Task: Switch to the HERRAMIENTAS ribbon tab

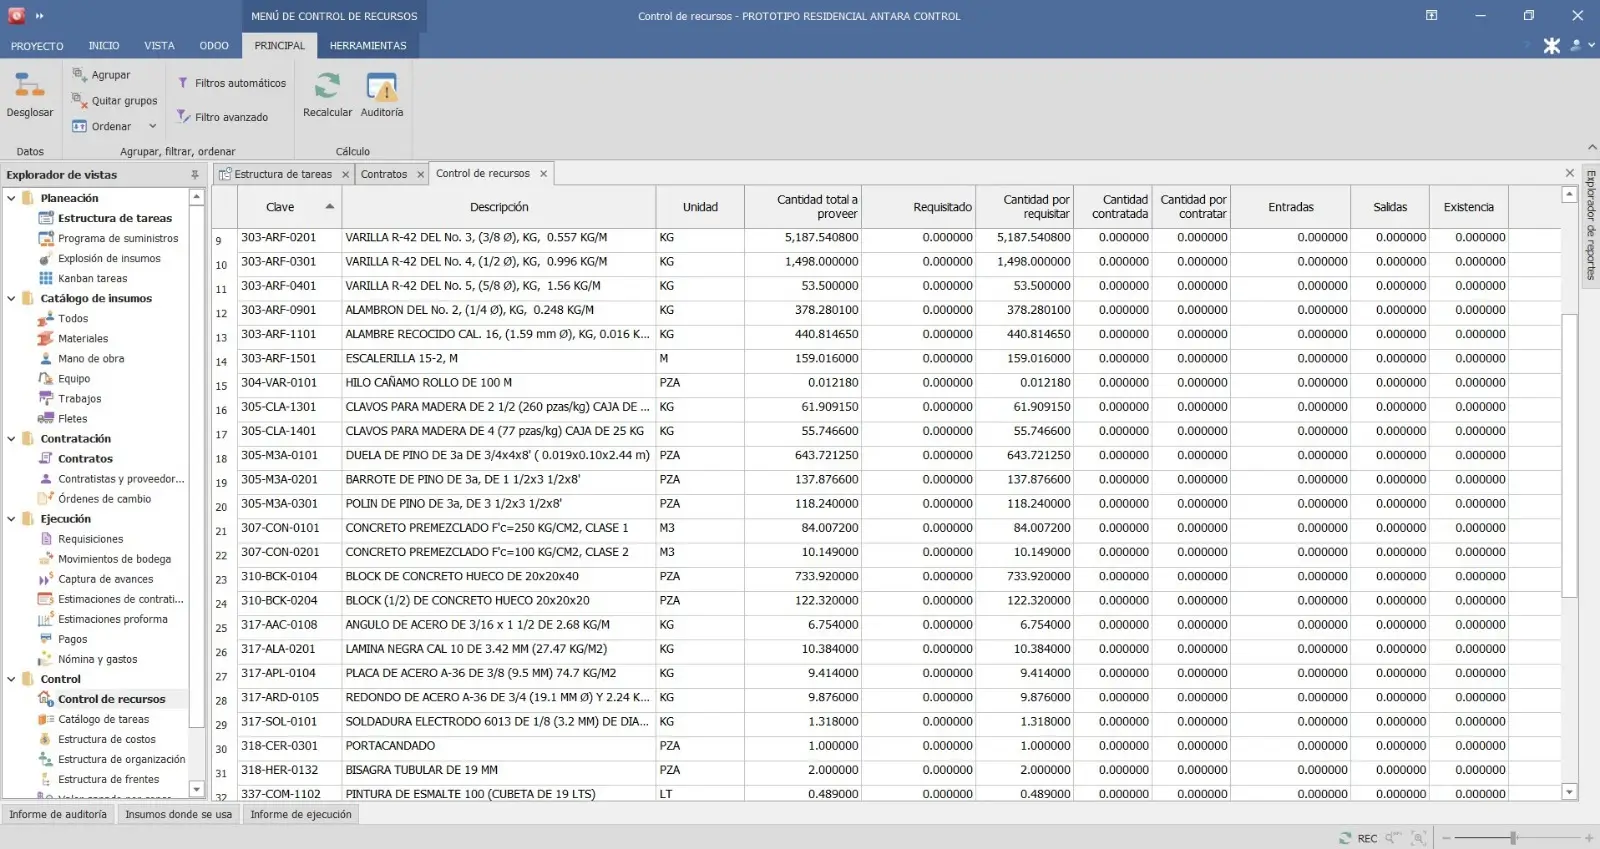Action: 368,46
